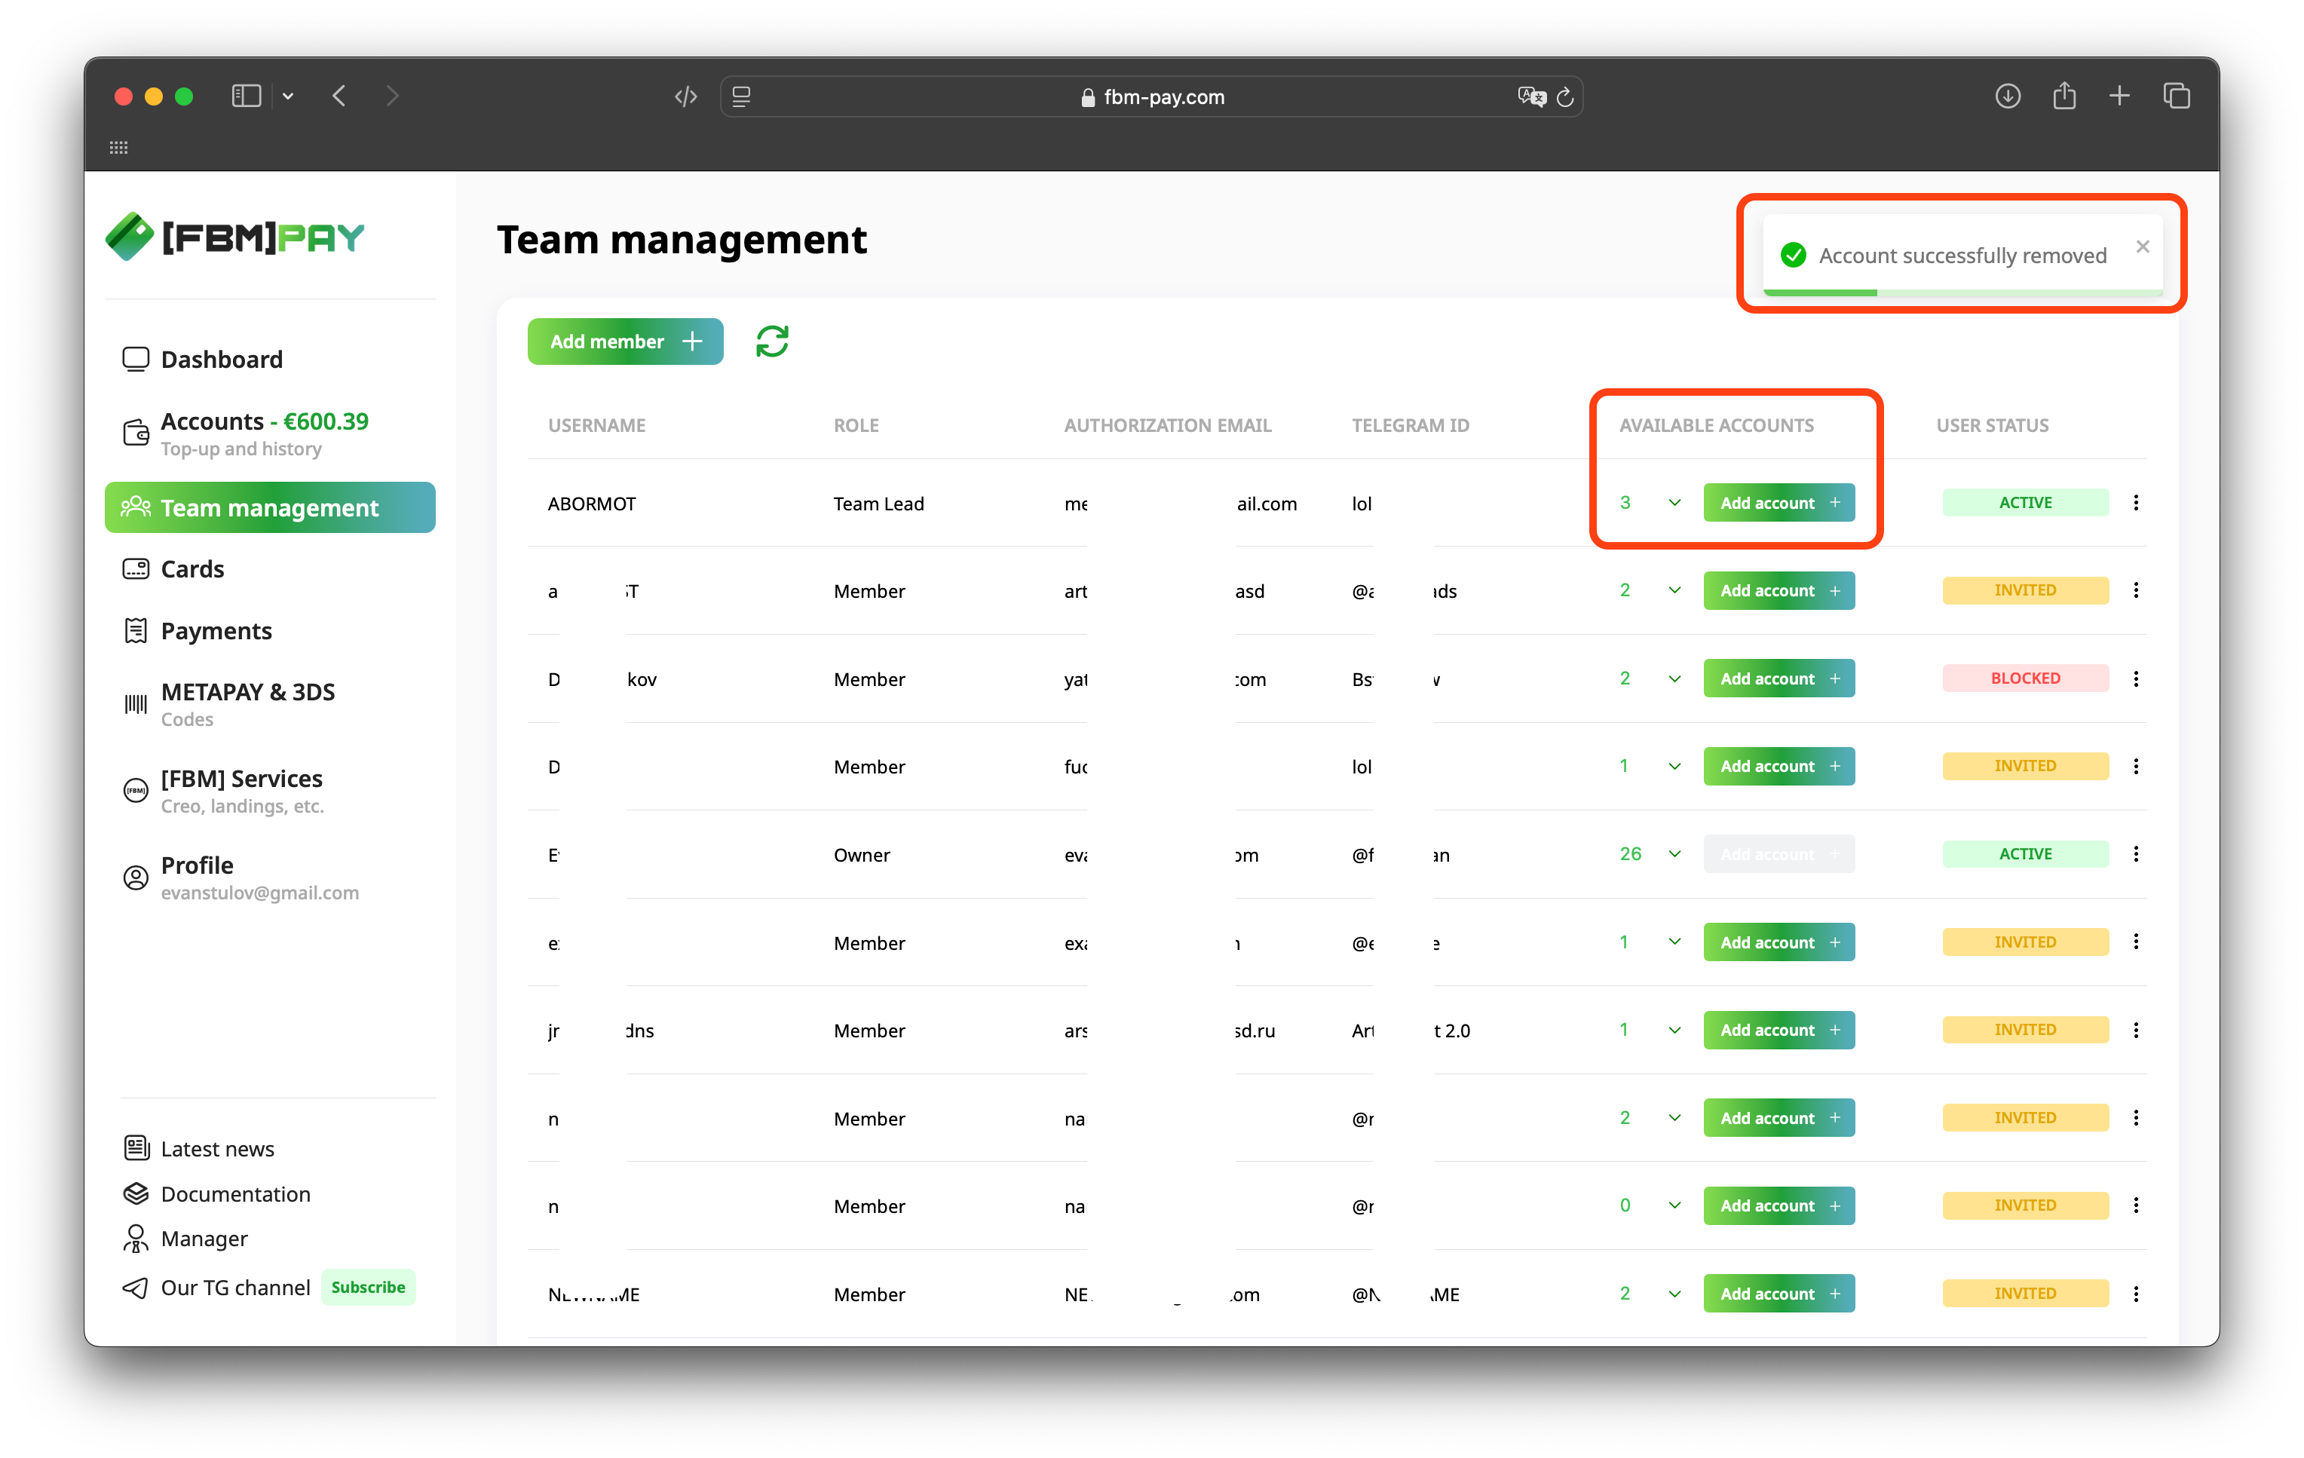Click the Safari downloads icon
Image resolution: width=2304 pixels, height=1458 pixels.
click(x=2007, y=96)
